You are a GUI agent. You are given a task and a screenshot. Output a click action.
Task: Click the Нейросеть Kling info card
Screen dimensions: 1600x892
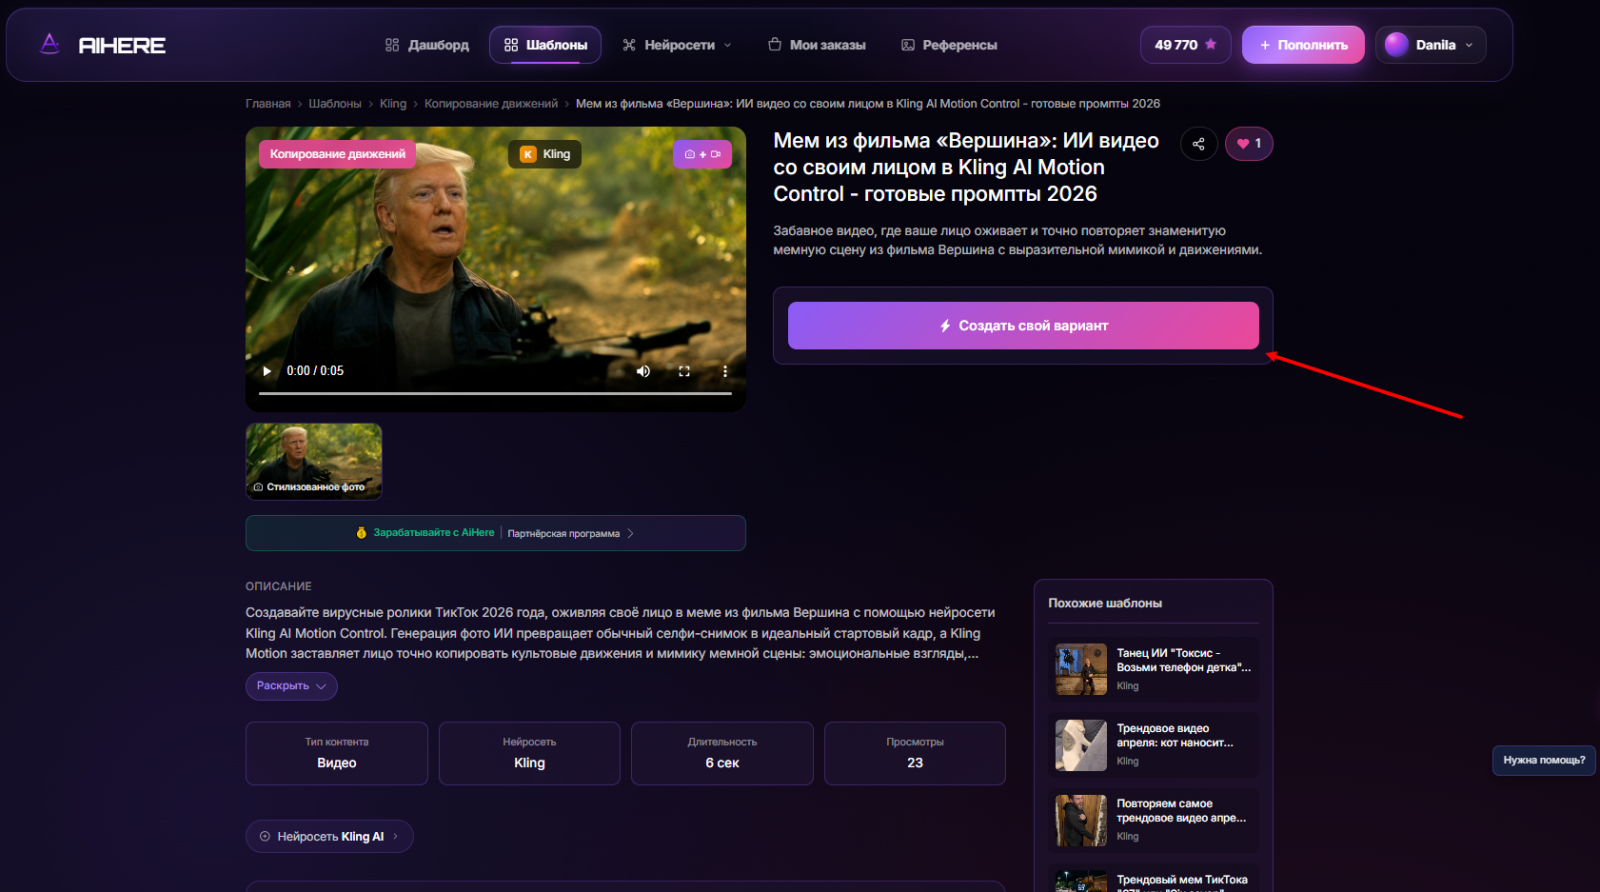pyautogui.click(x=529, y=753)
